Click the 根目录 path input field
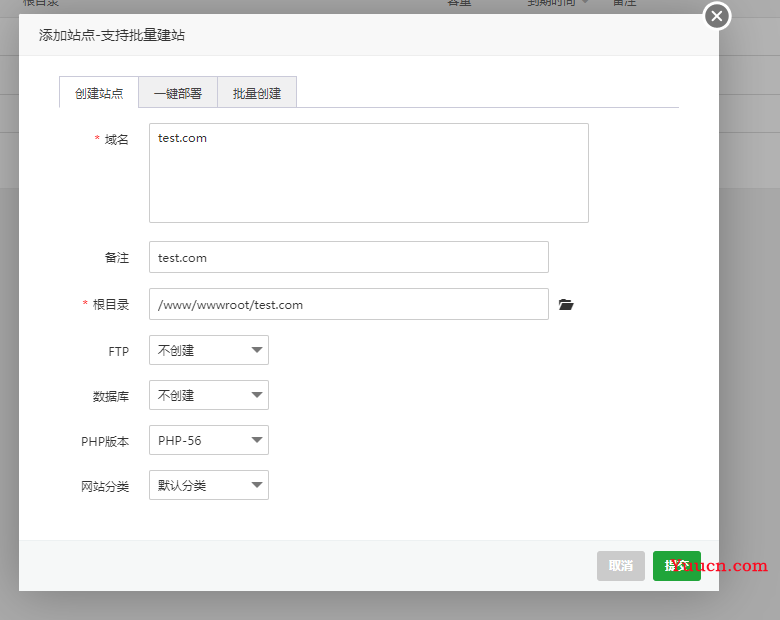Image resolution: width=780 pixels, height=620 pixels. pyautogui.click(x=349, y=304)
